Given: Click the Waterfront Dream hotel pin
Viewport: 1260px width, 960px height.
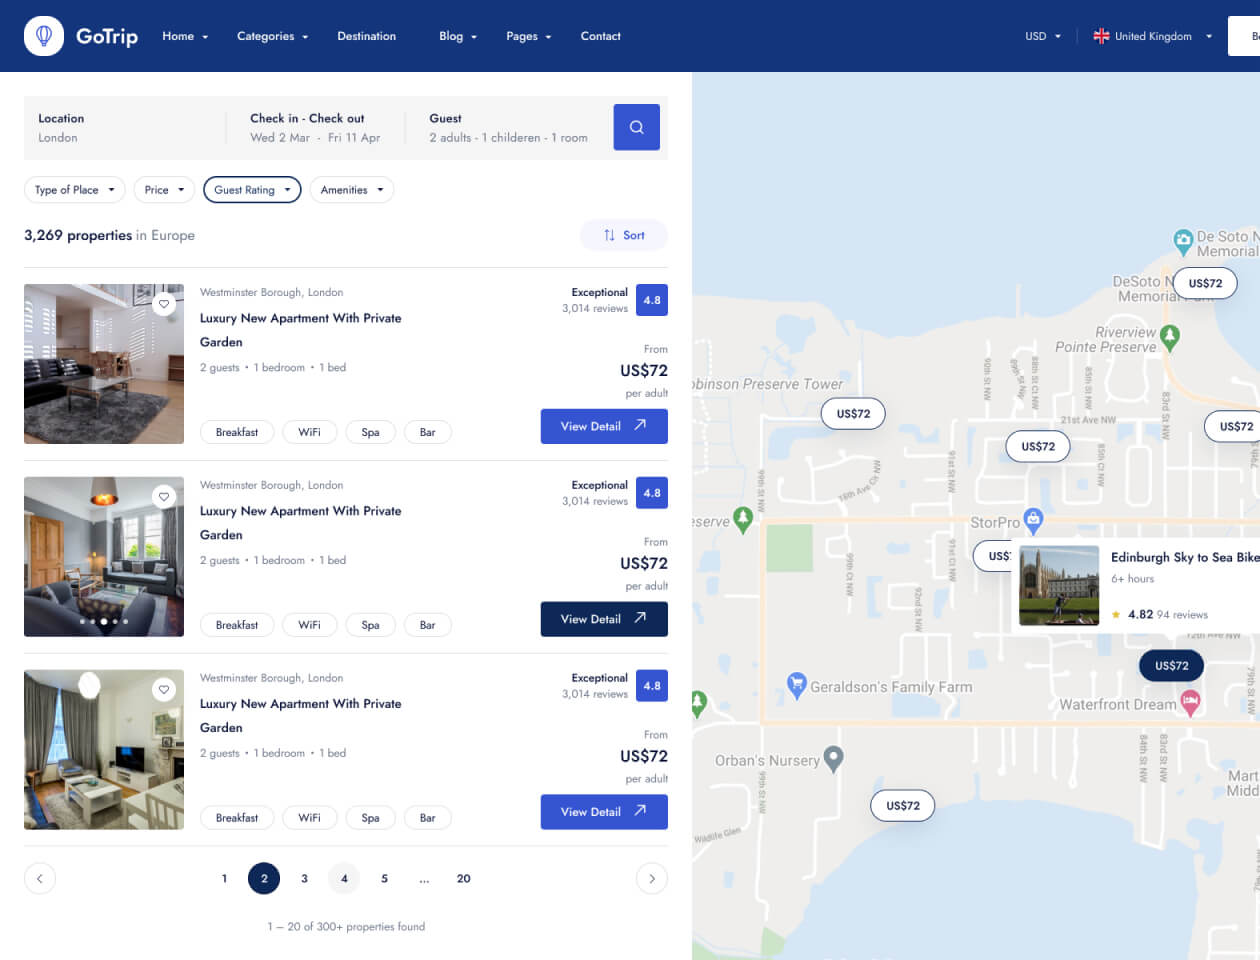Looking at the screenshot, I should point(1190,702).
